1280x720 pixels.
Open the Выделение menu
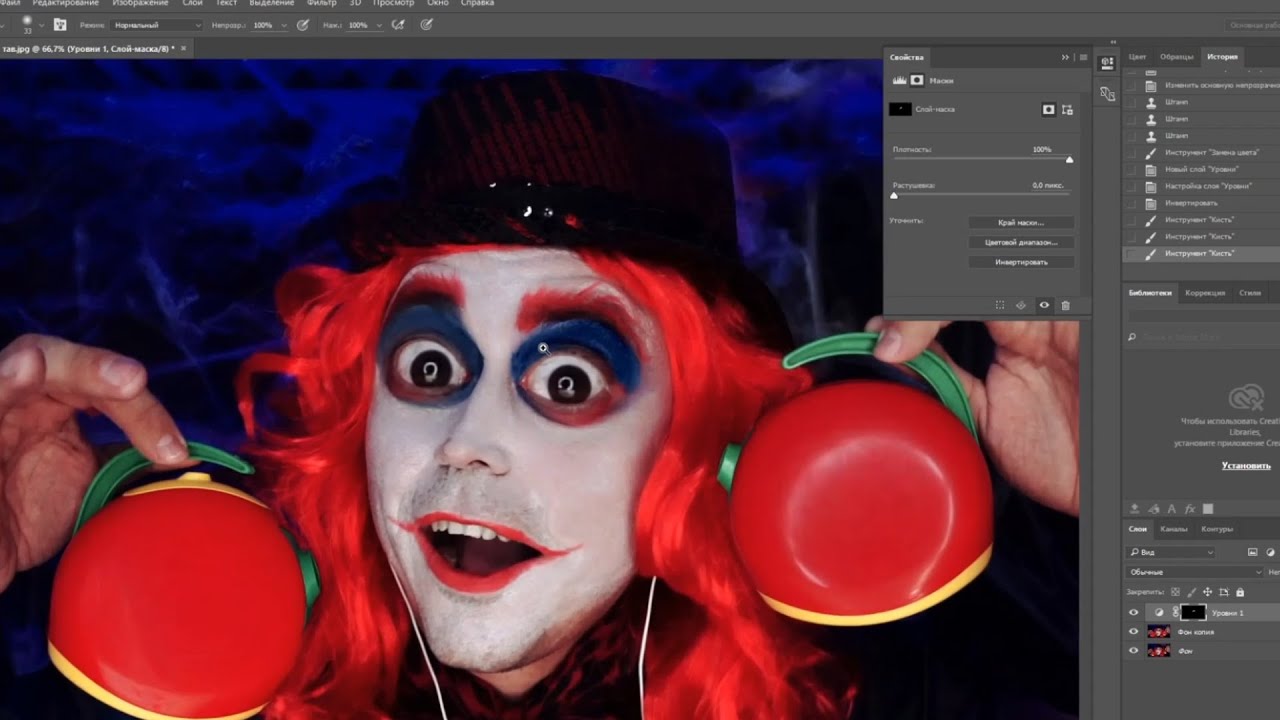click(x=272, y=3)
